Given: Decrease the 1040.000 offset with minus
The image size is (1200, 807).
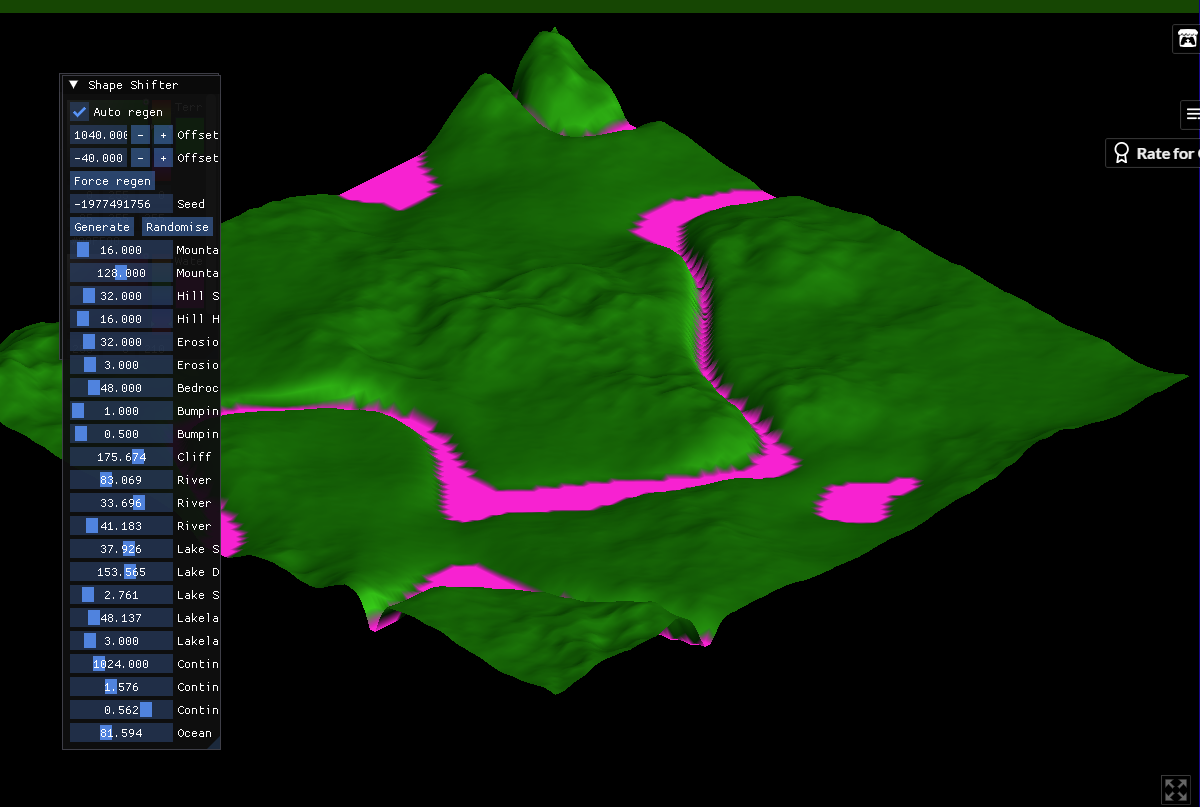Looking at the screenshot, I should [140, 135].
